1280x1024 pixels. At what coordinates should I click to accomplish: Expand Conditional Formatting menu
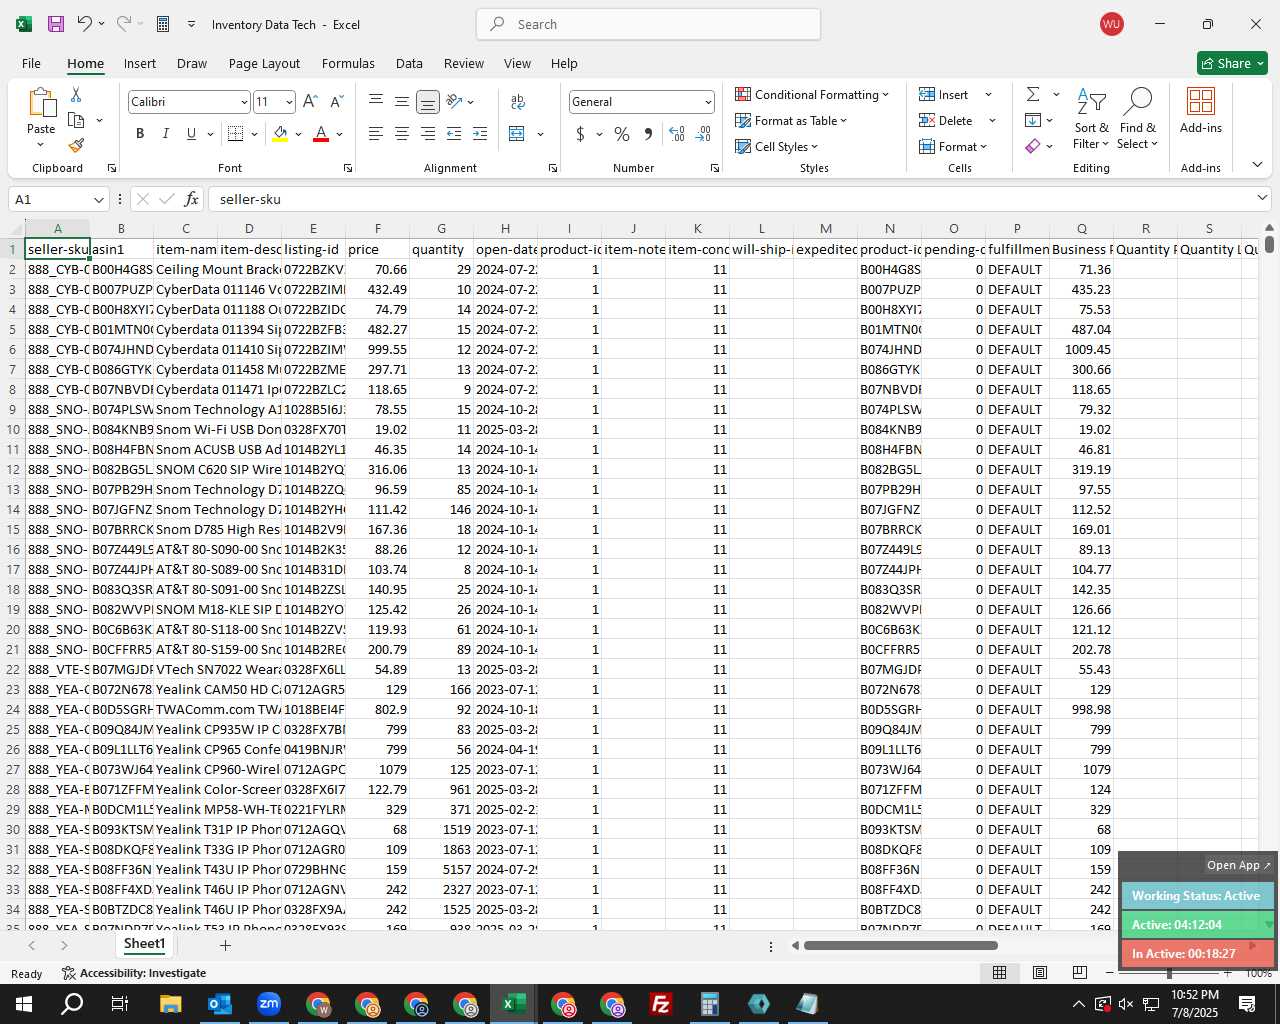tap(811, 94)
